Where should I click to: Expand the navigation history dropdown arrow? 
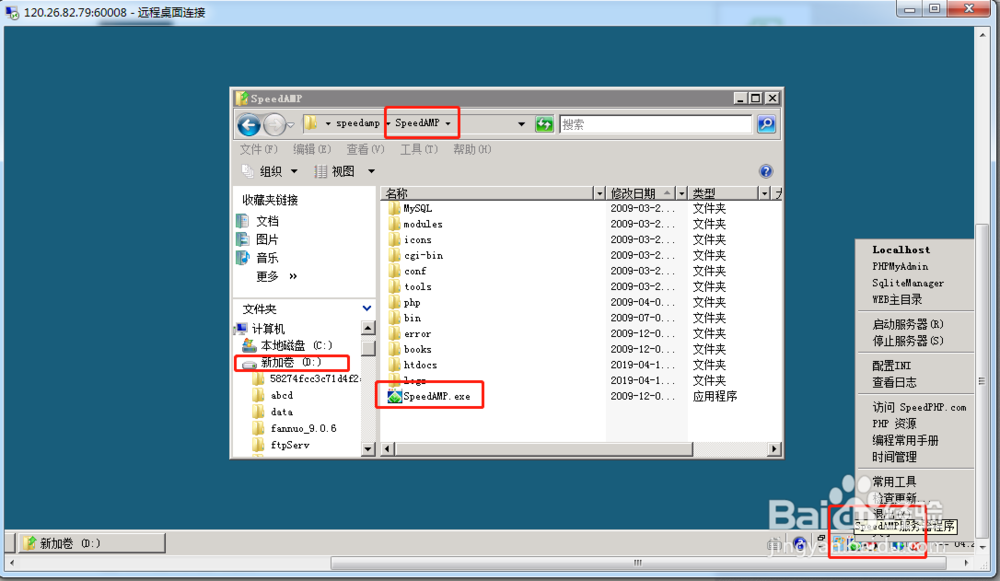coord(291,124)
